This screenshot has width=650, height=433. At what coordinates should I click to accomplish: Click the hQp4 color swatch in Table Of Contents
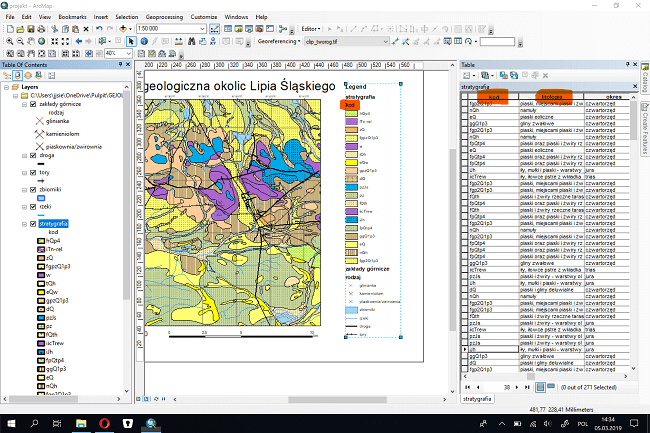click(41, 241)
